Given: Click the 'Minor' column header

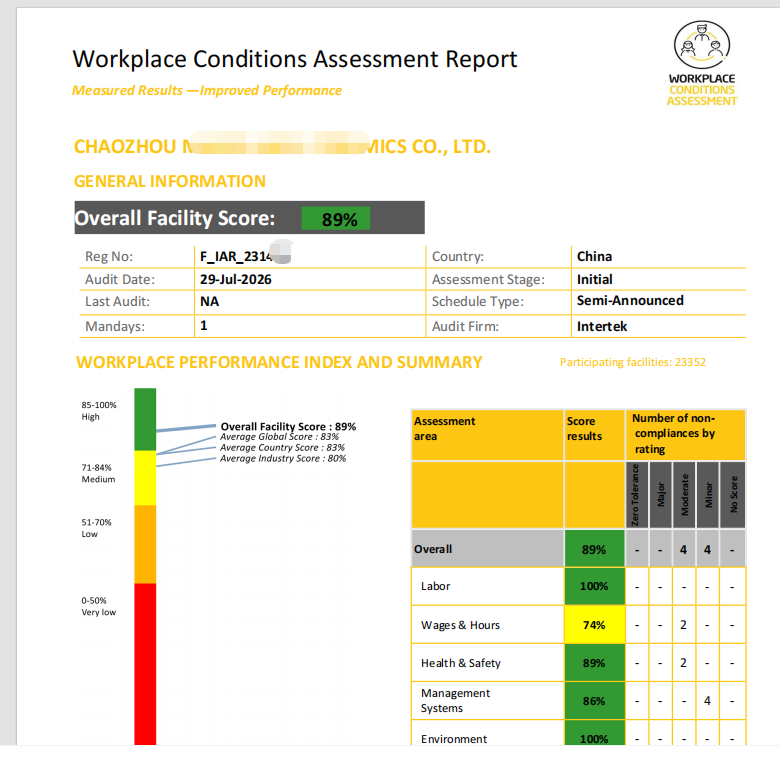Looking at the screenshot, I should [x=708, y=494].
